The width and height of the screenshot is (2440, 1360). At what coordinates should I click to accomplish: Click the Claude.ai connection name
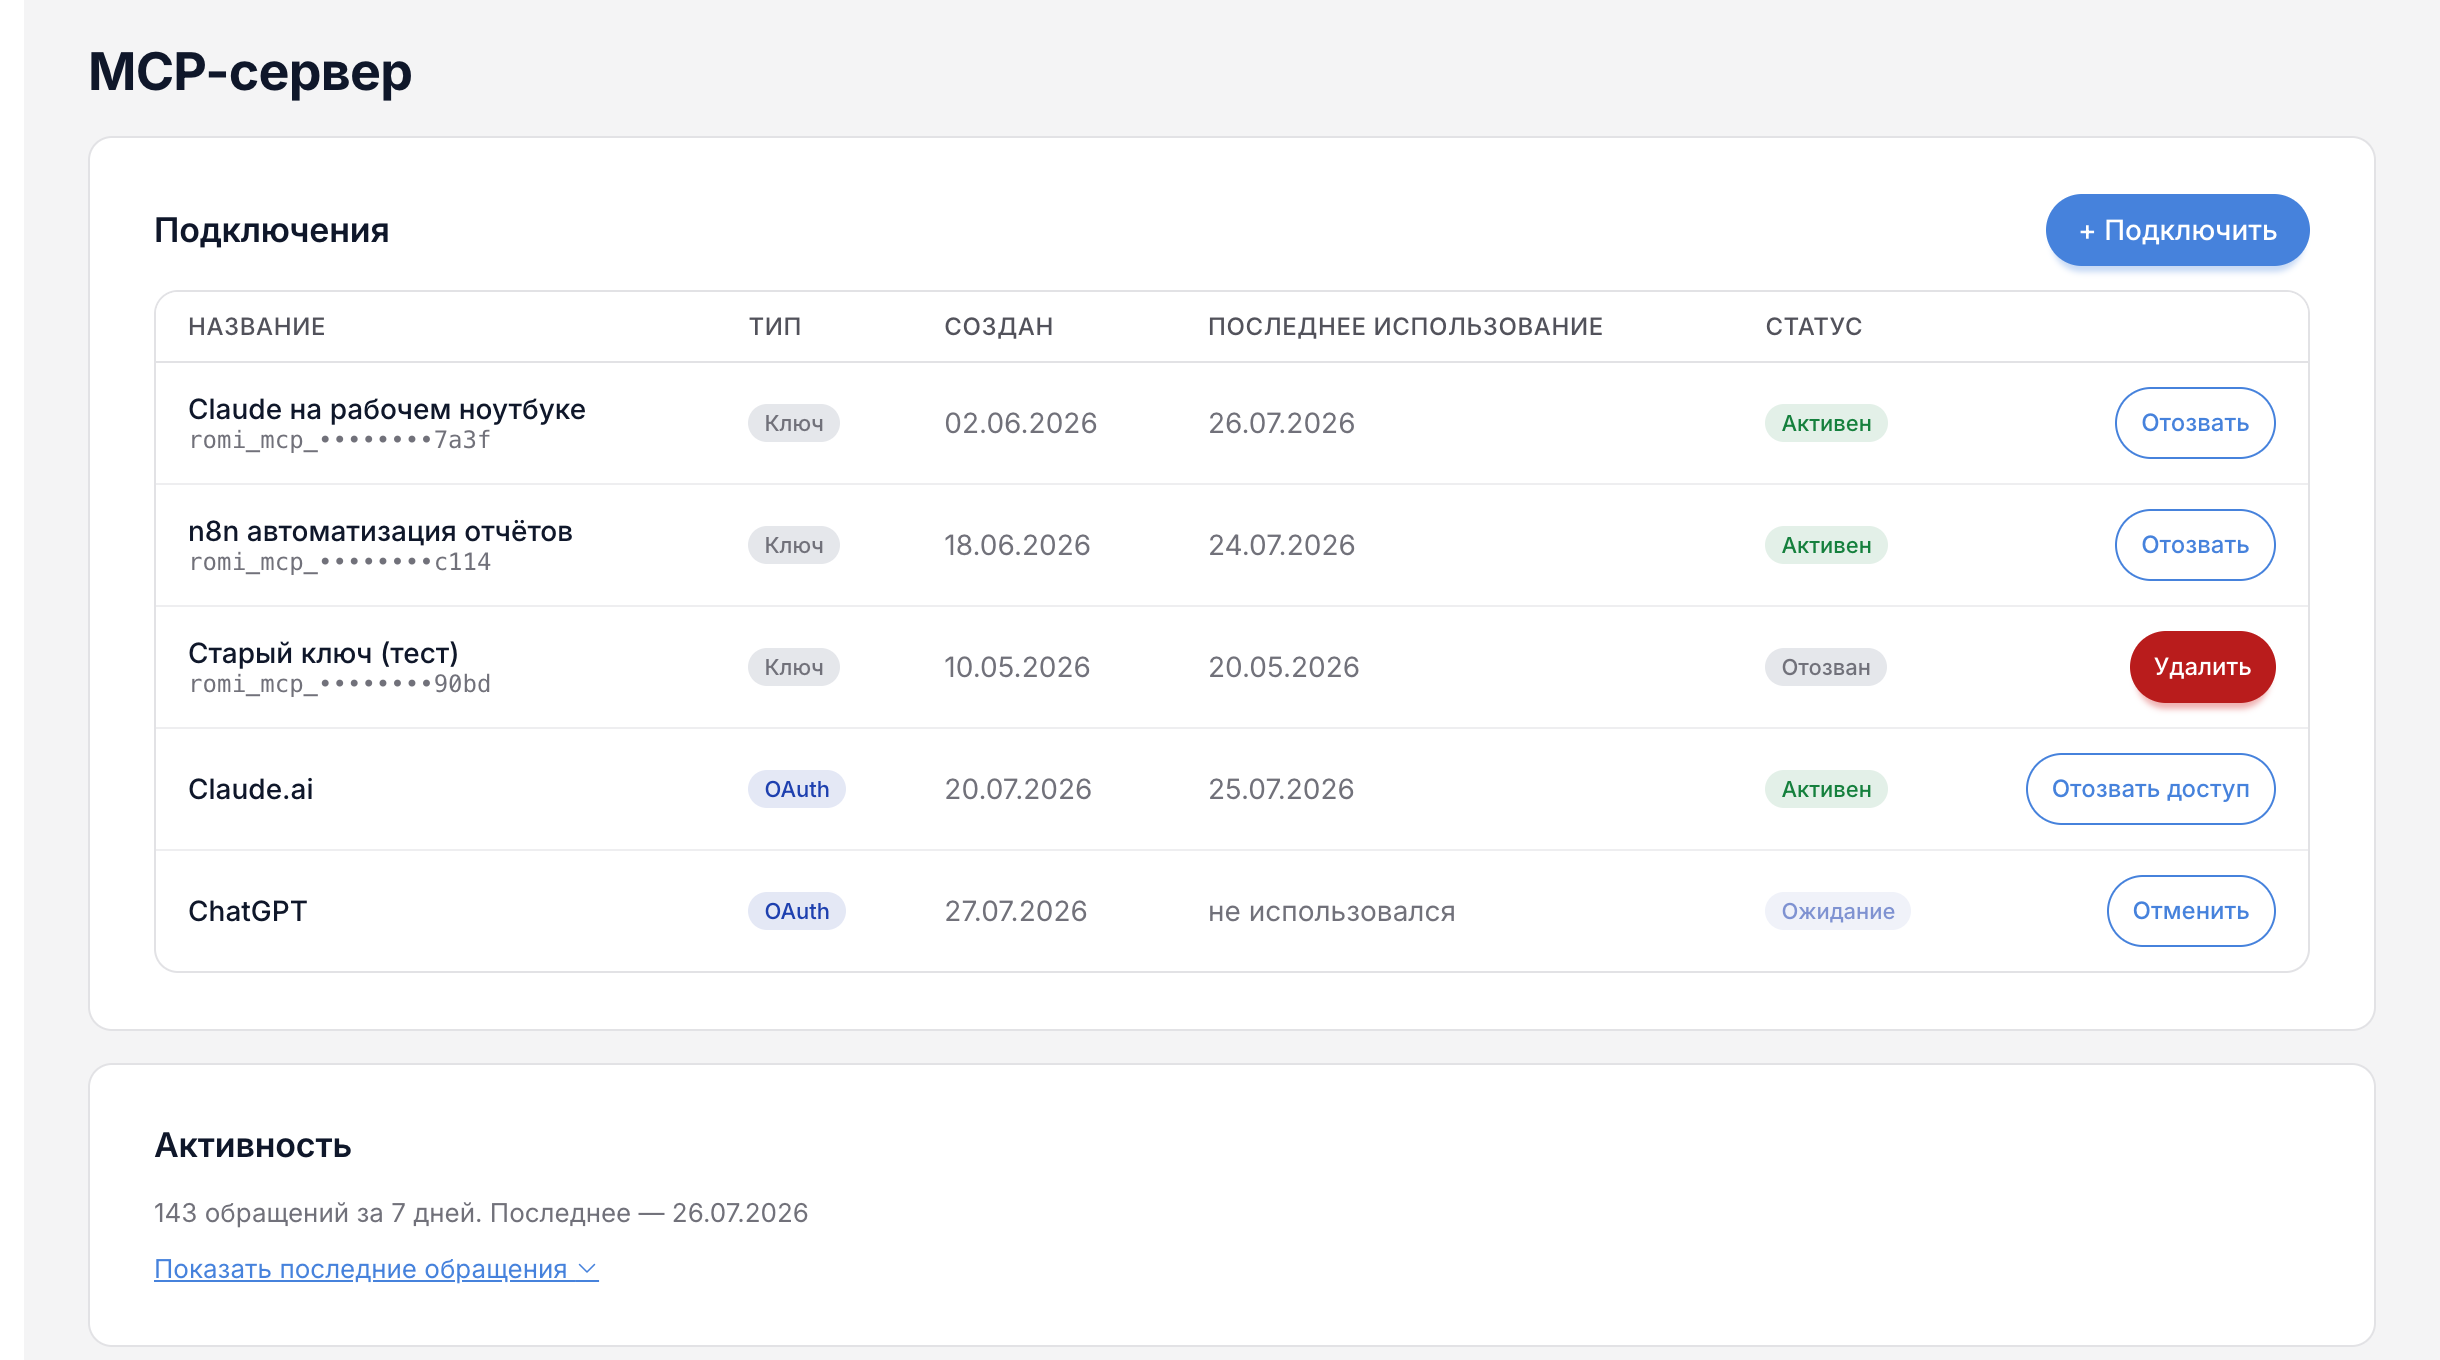[251, 789]
